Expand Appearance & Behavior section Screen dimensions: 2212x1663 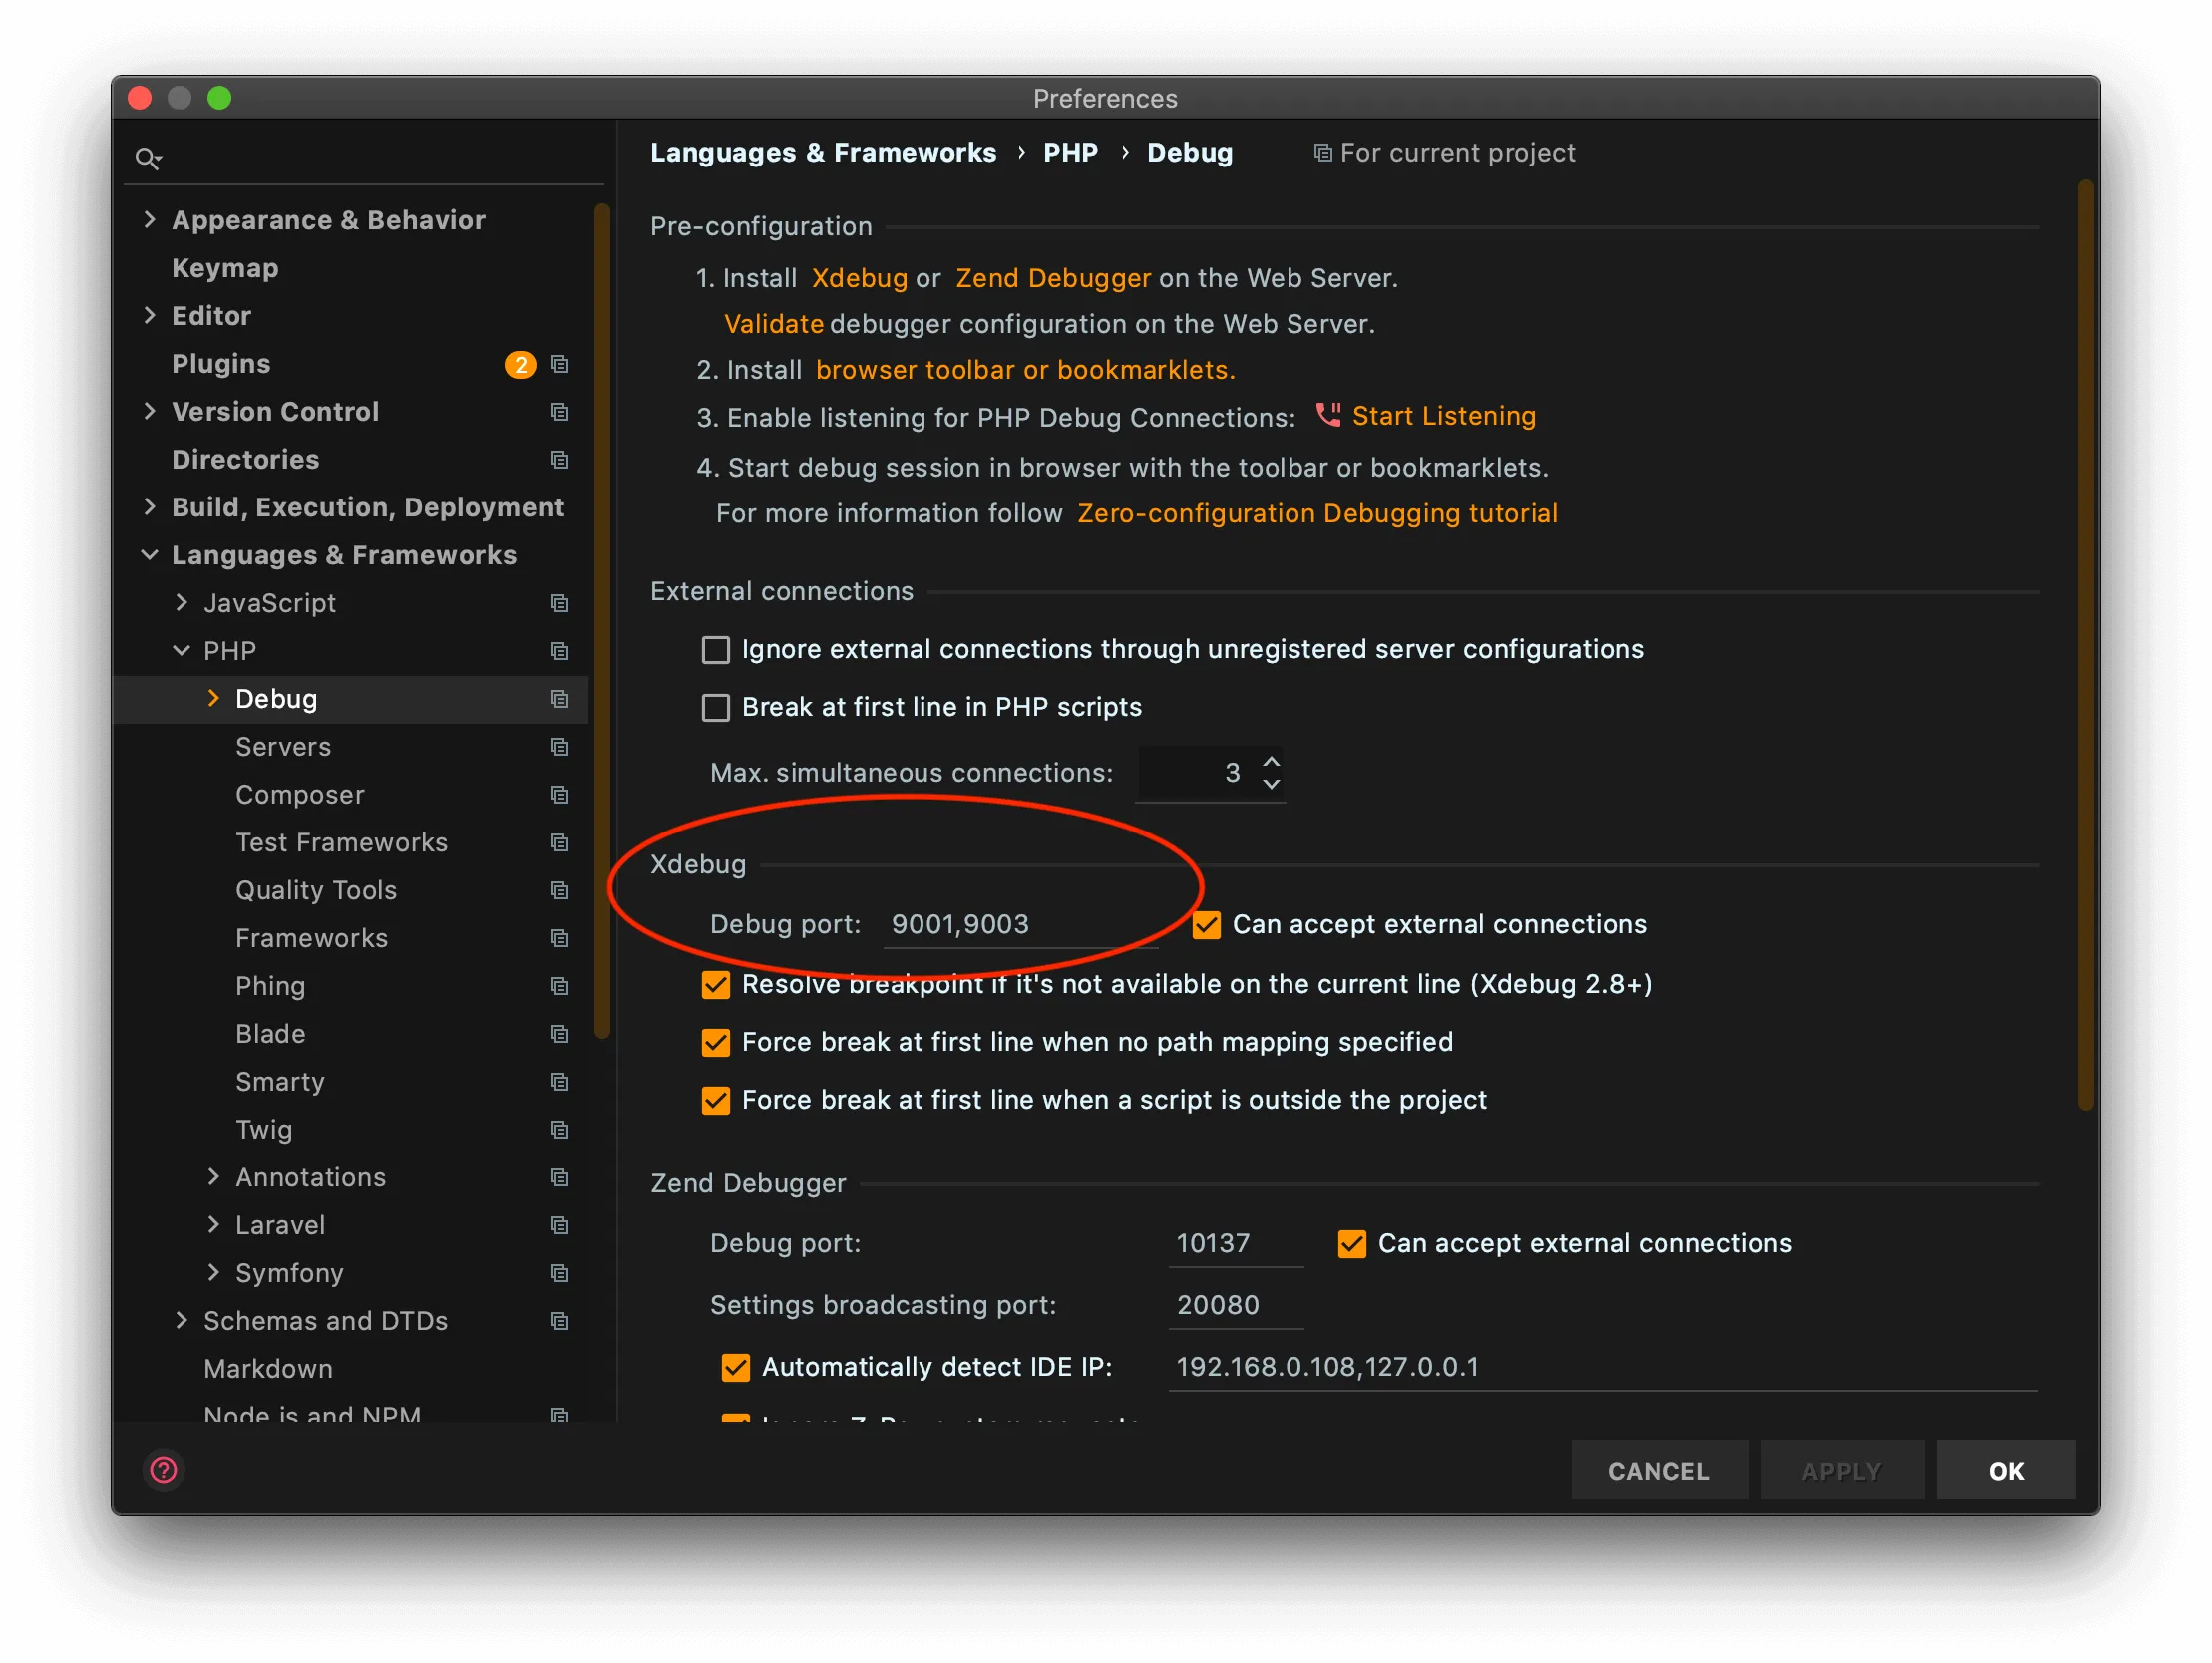(x=150, y=220)
